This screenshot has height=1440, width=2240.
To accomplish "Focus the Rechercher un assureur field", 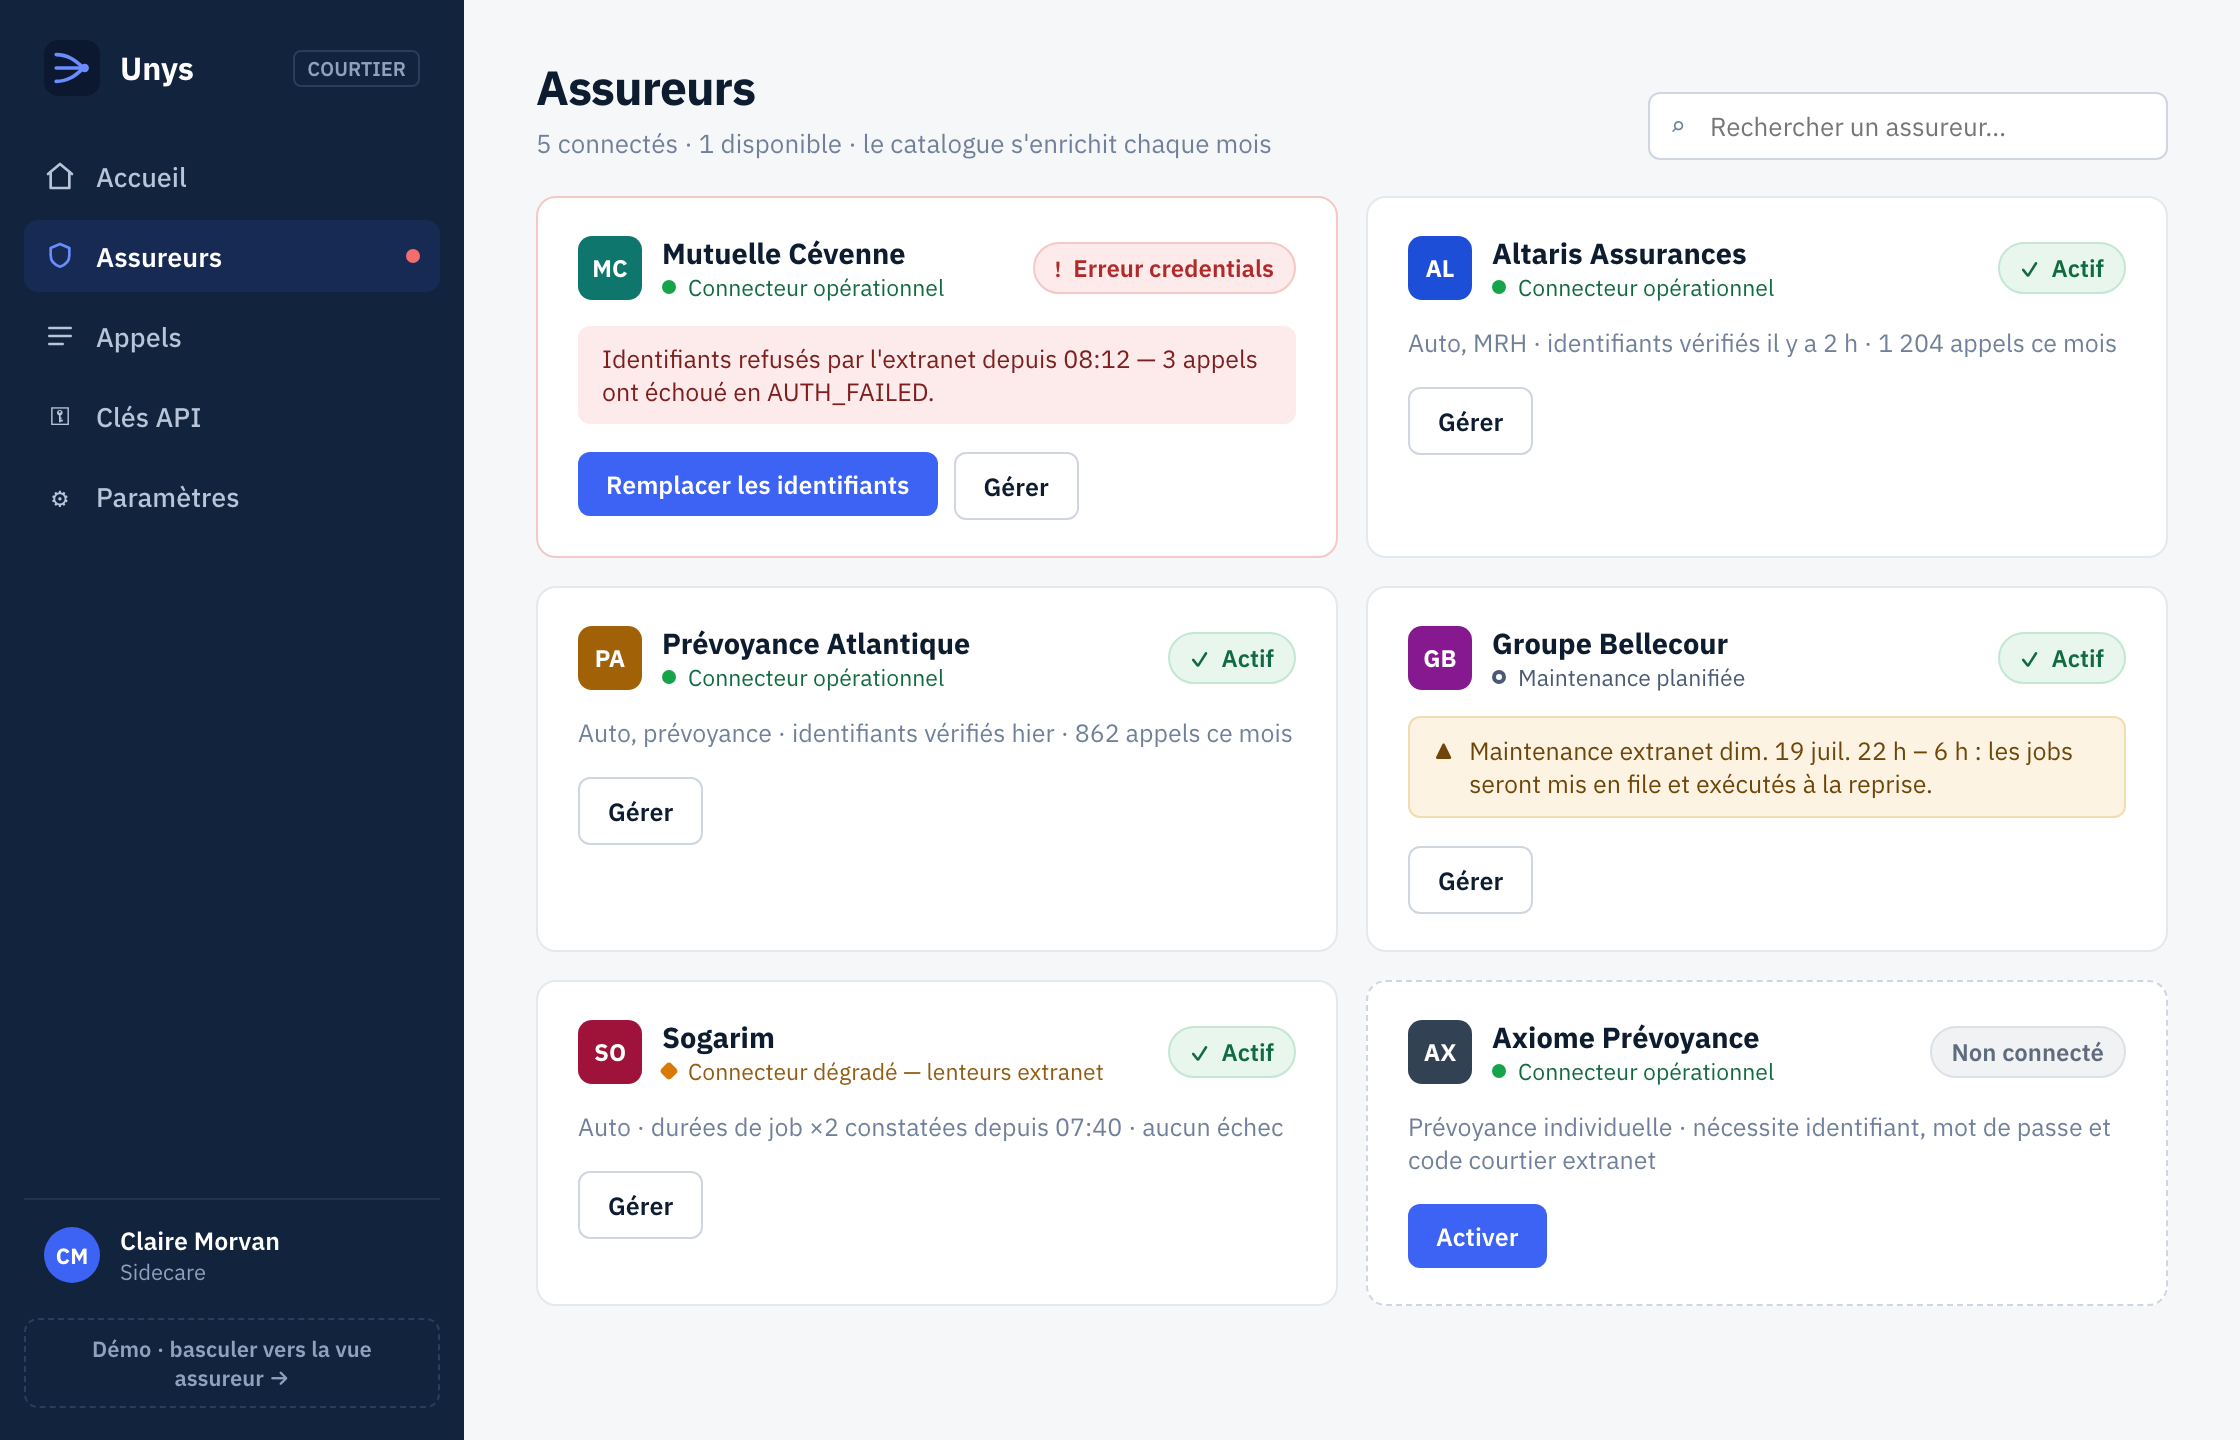I will point(1908,126).
